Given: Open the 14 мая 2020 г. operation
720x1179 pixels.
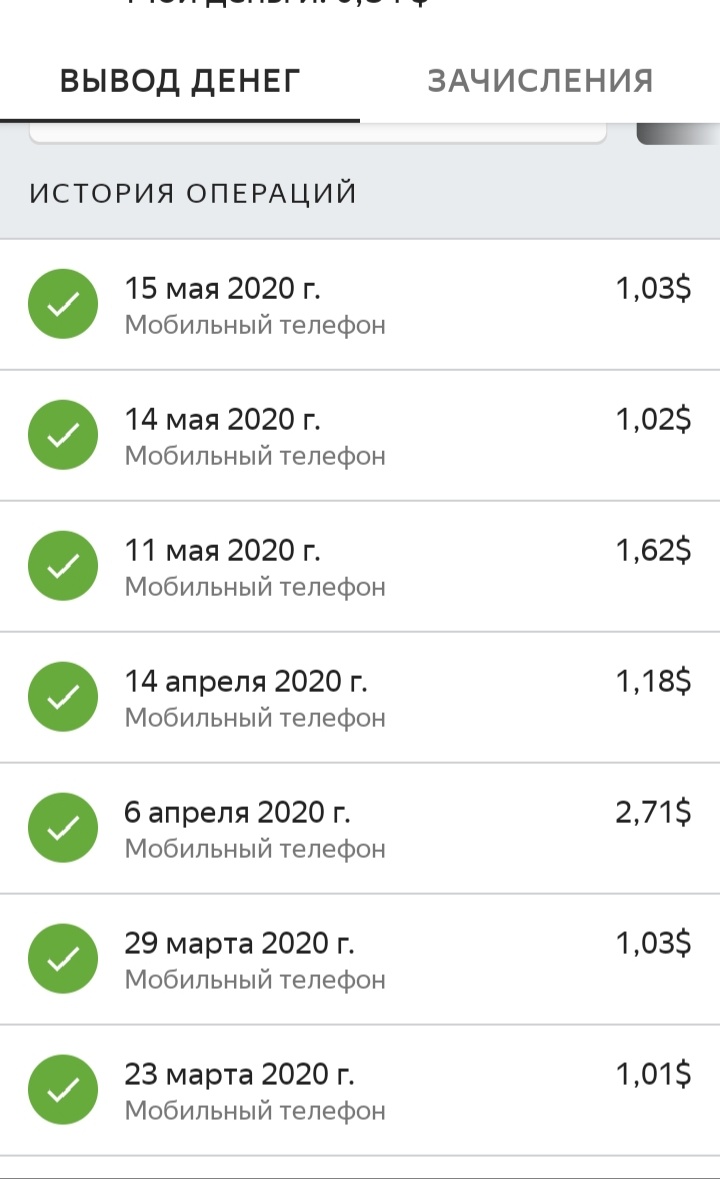Looking at the screenshot, I should click(x=360, y=435).
